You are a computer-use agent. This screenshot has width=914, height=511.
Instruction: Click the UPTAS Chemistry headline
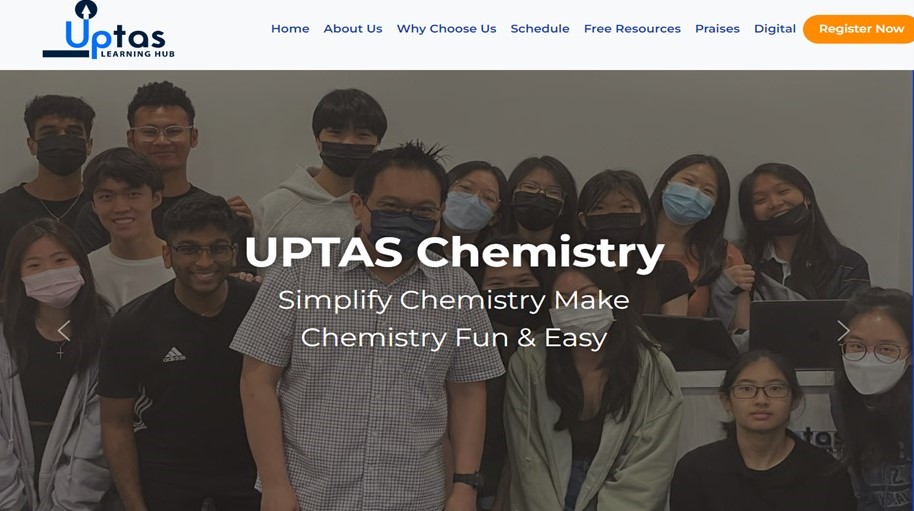pyautogui.click(x=454, y=252)
